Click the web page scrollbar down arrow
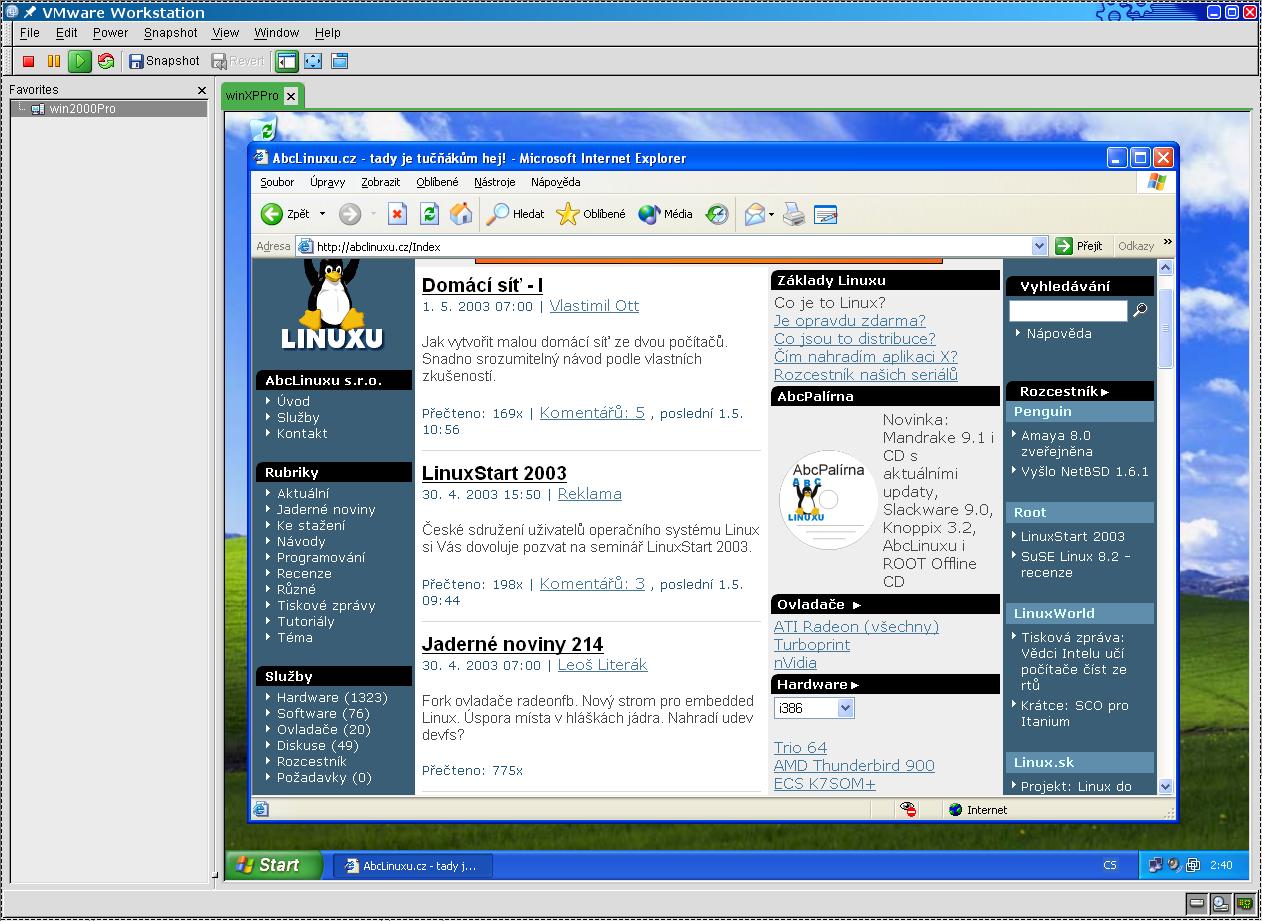This screenshot has height=921, width=1262. tap(1165, 787)
